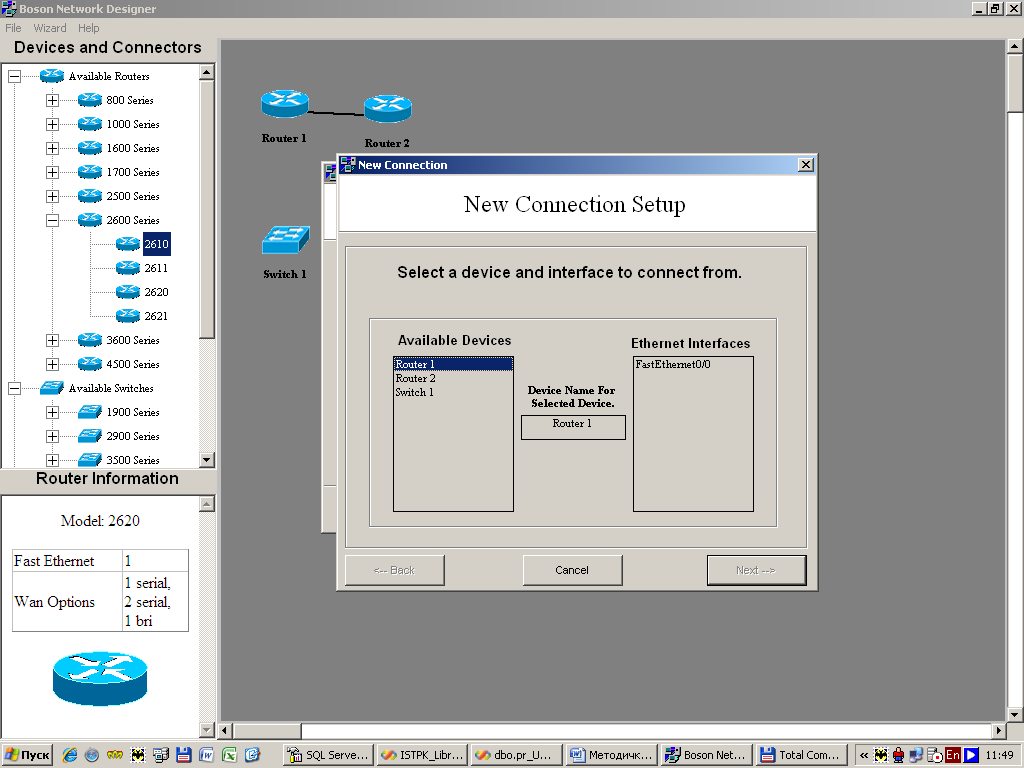Expand the 1600 Series node
This screenshot has height=768, width=1024.
(x=52, y=148)
